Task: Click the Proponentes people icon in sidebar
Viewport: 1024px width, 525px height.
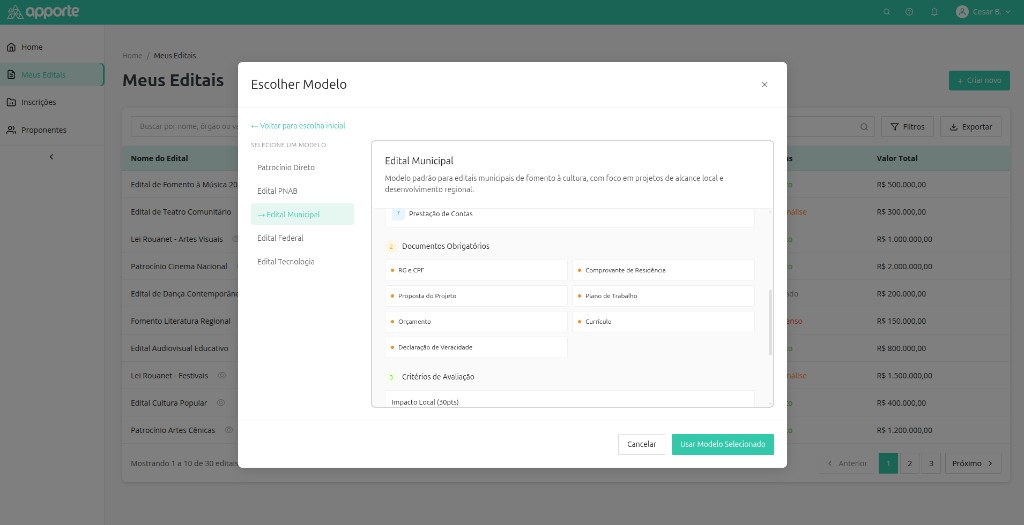Action: [x=11, y=129]
